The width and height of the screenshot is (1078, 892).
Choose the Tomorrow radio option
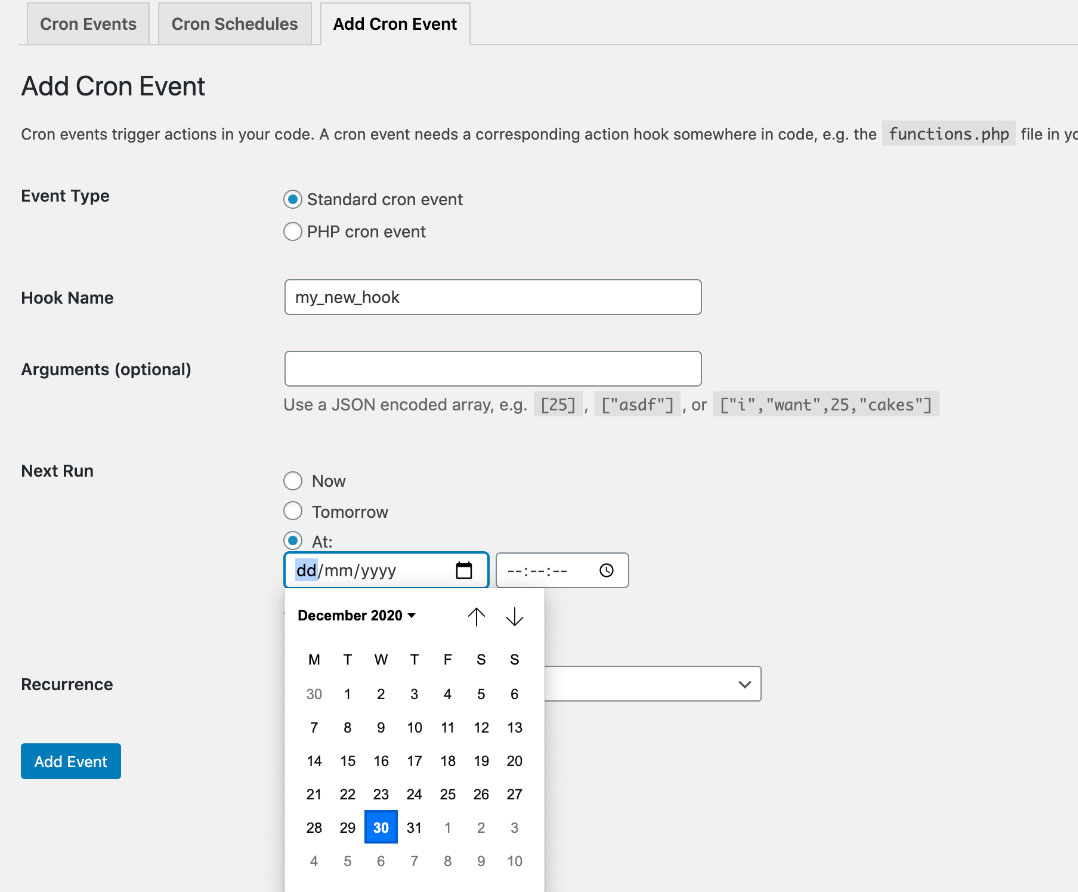tap(293, 511)
